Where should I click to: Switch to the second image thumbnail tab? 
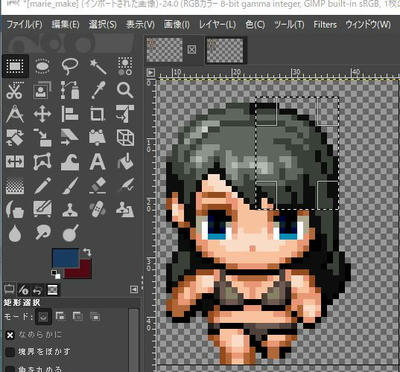tap(225, 51)
